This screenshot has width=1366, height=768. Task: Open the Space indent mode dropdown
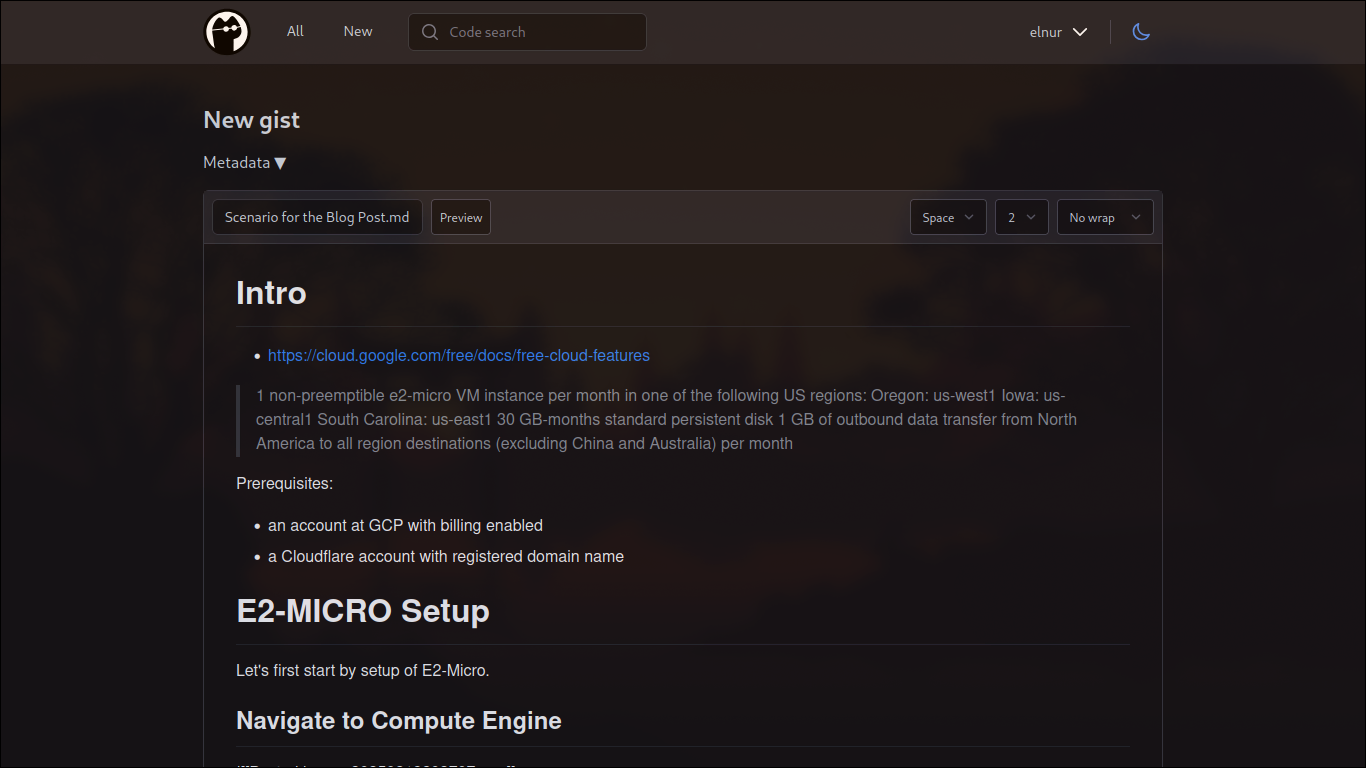(948, 217)
